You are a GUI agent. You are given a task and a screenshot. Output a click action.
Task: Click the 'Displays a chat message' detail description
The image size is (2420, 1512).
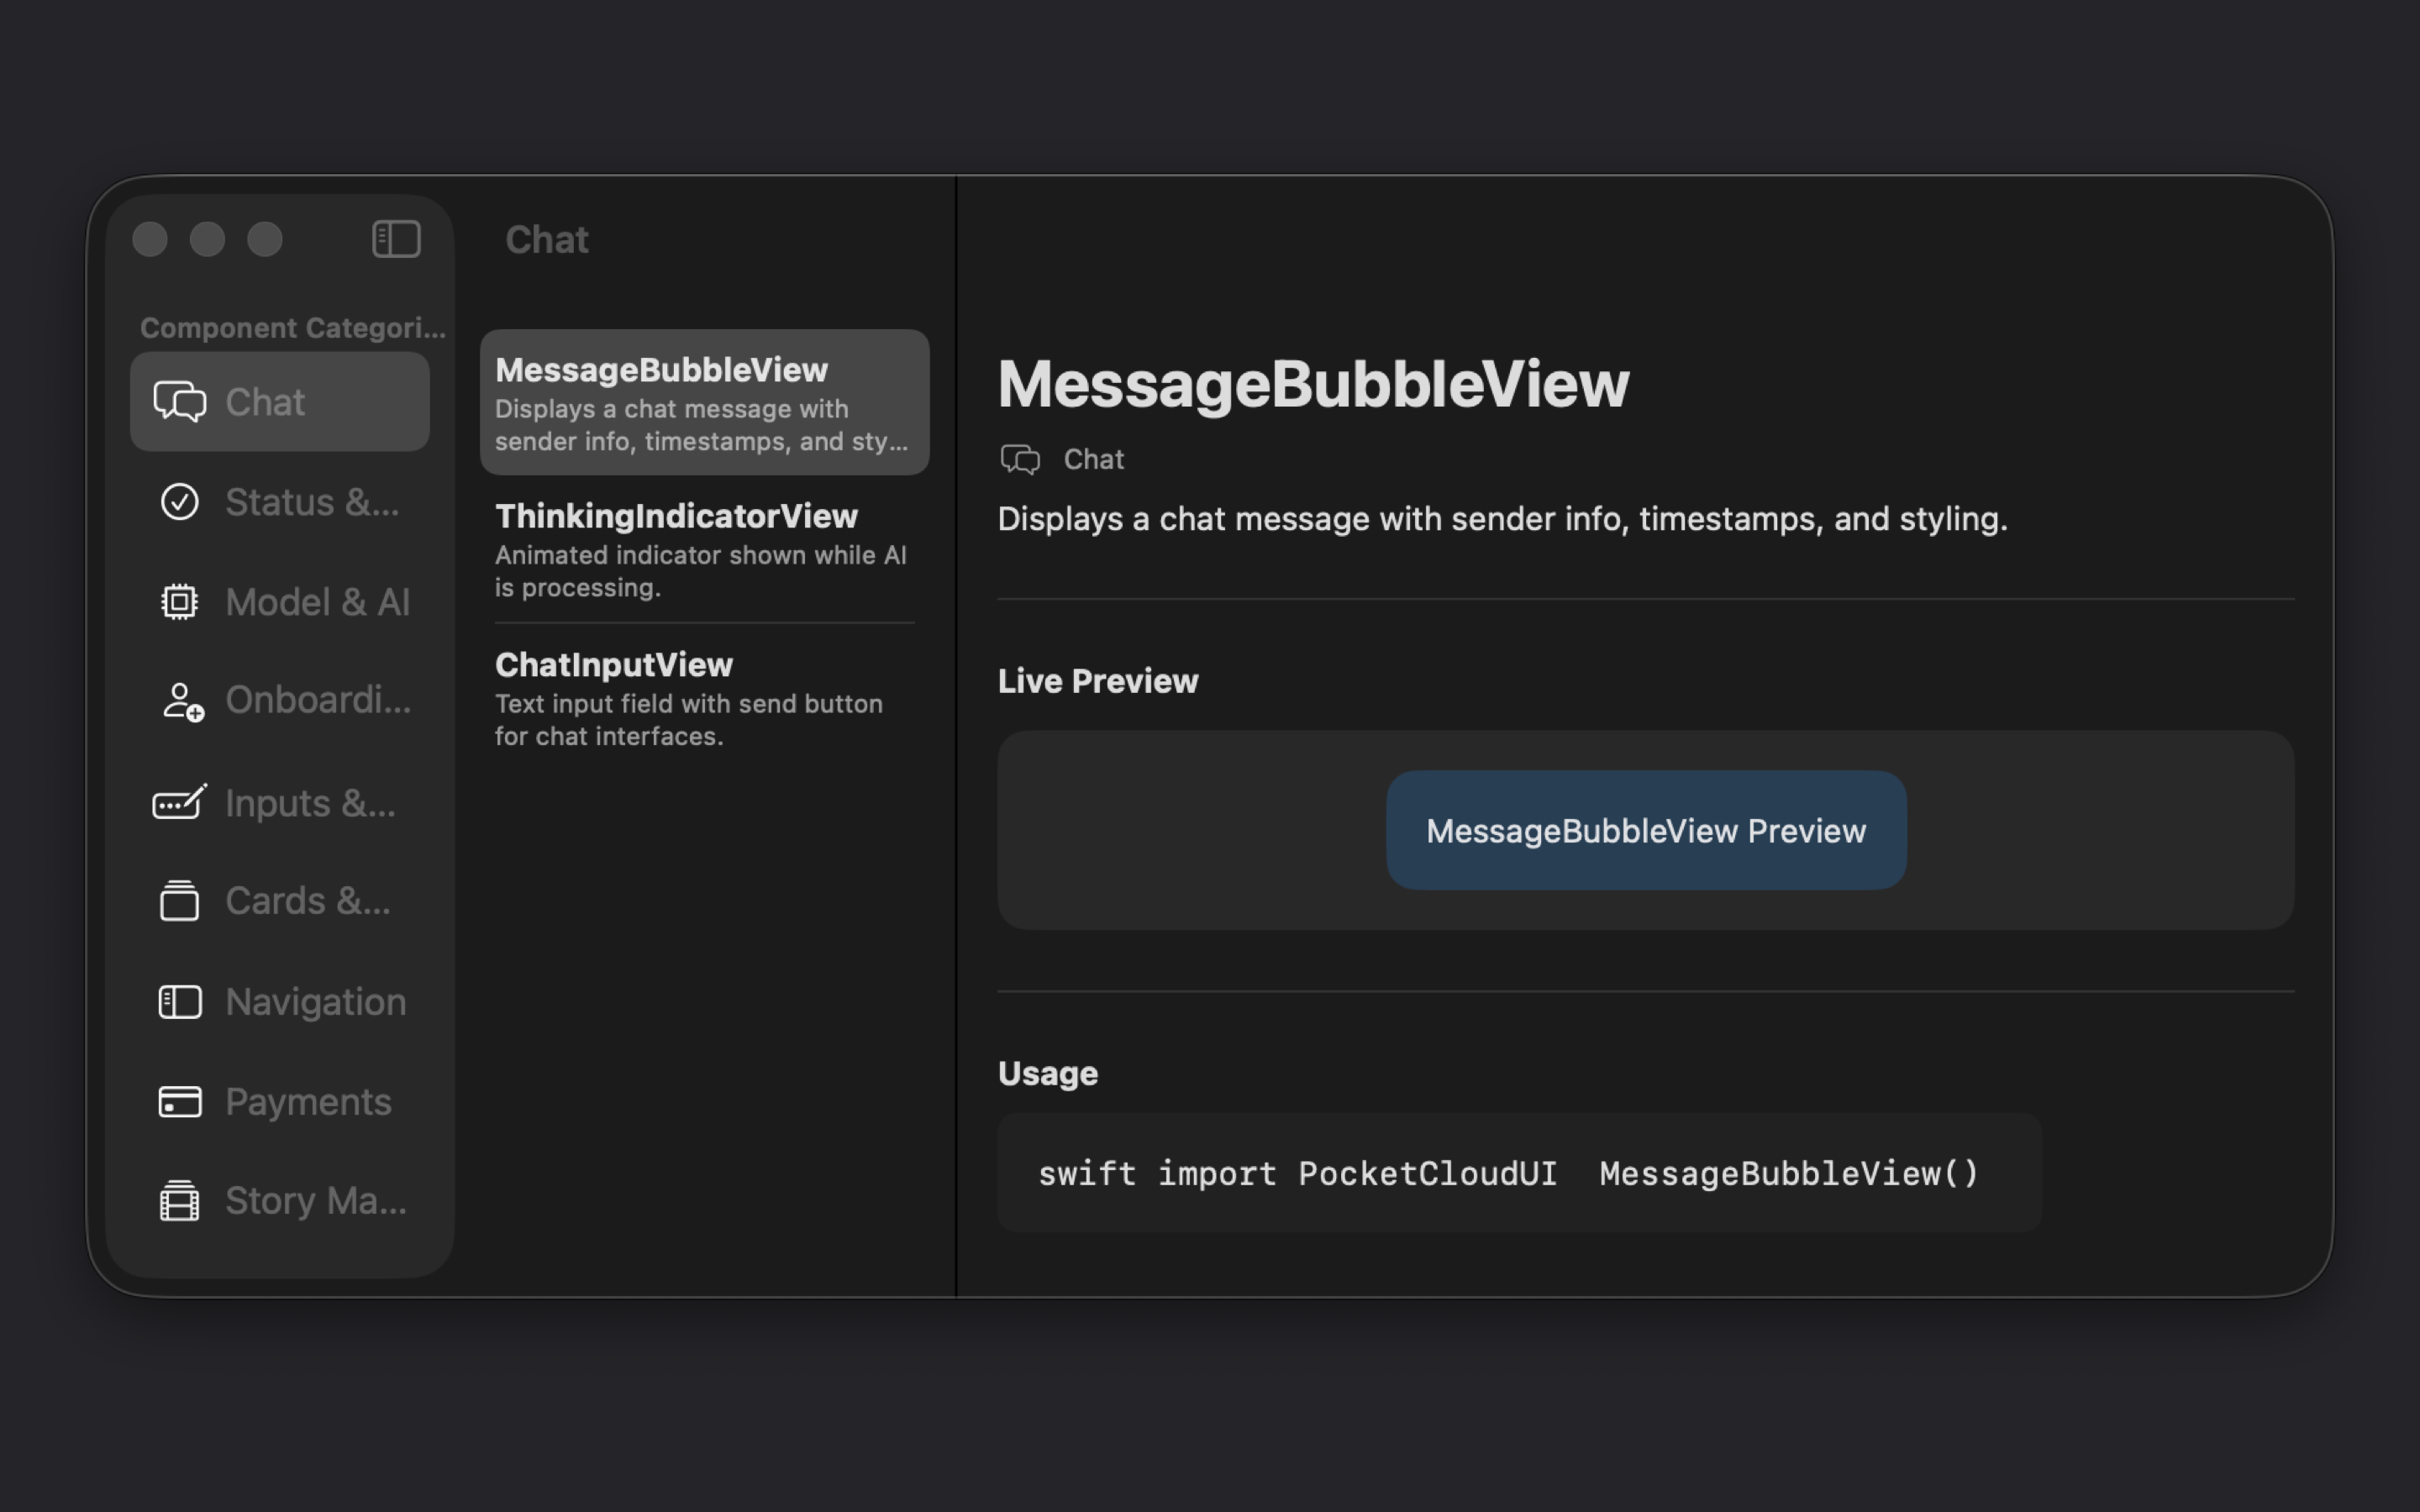tap(1502, 519)
